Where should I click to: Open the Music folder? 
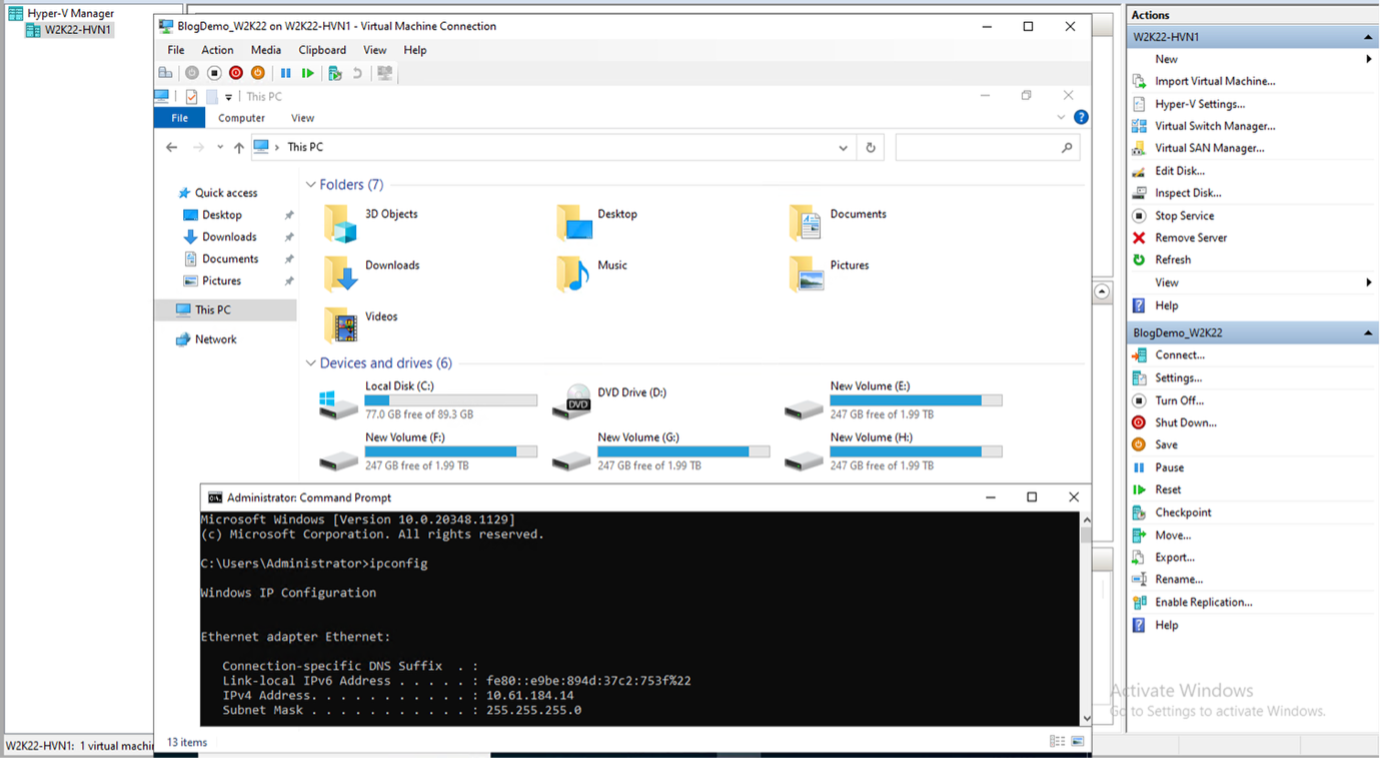[592, 274]
